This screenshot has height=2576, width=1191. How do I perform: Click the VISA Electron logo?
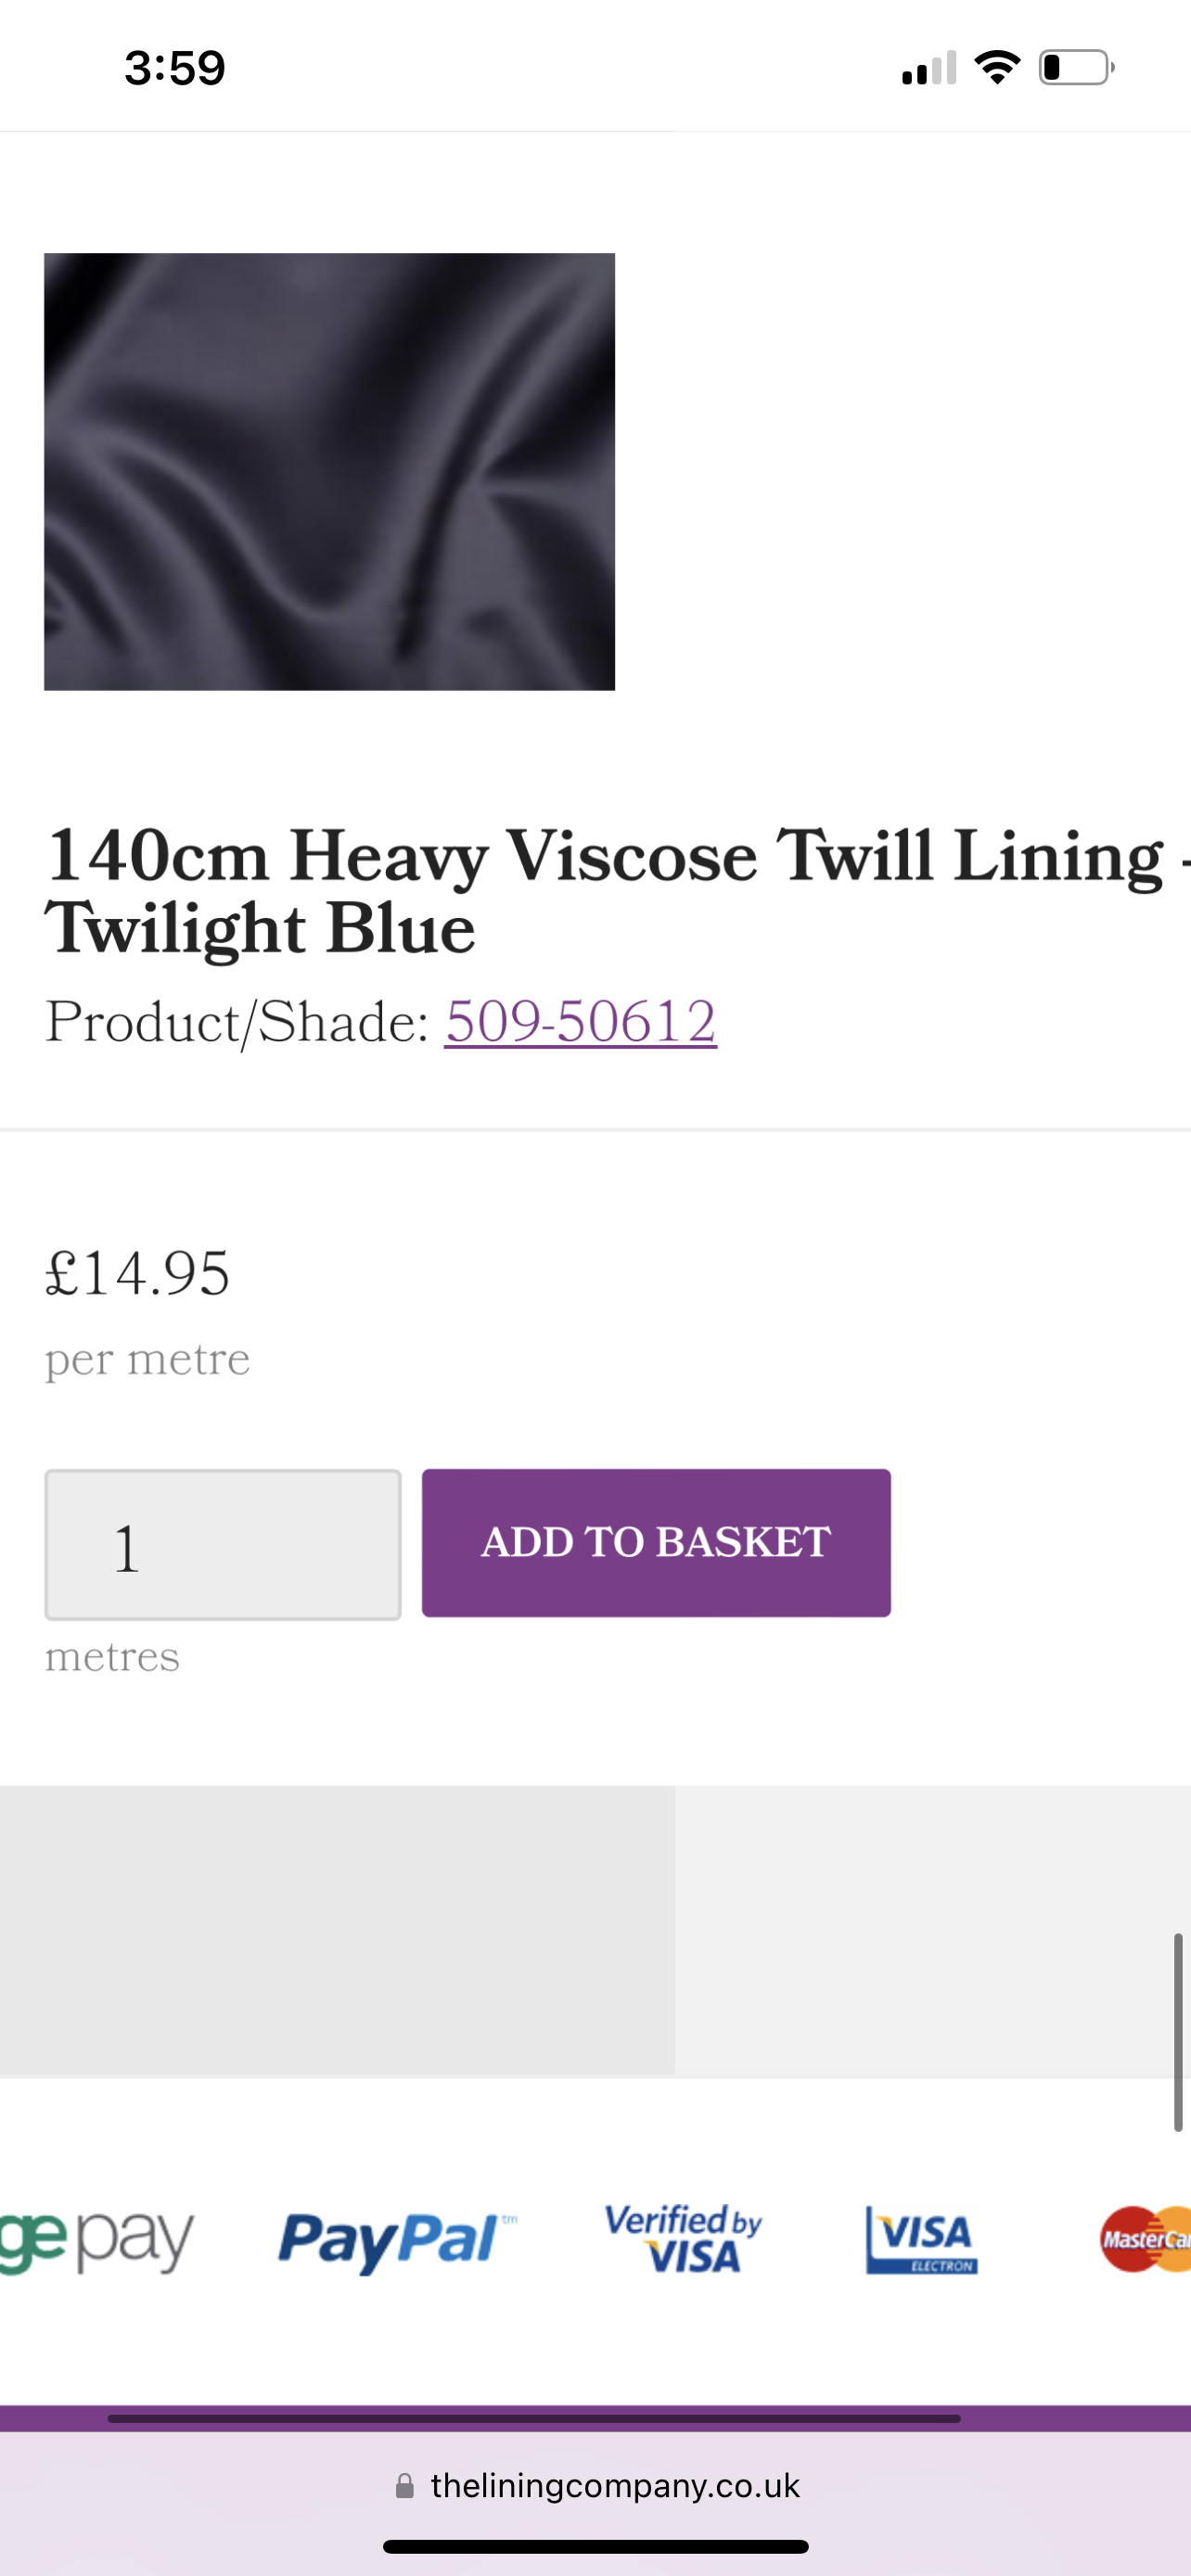point(922,2240)
